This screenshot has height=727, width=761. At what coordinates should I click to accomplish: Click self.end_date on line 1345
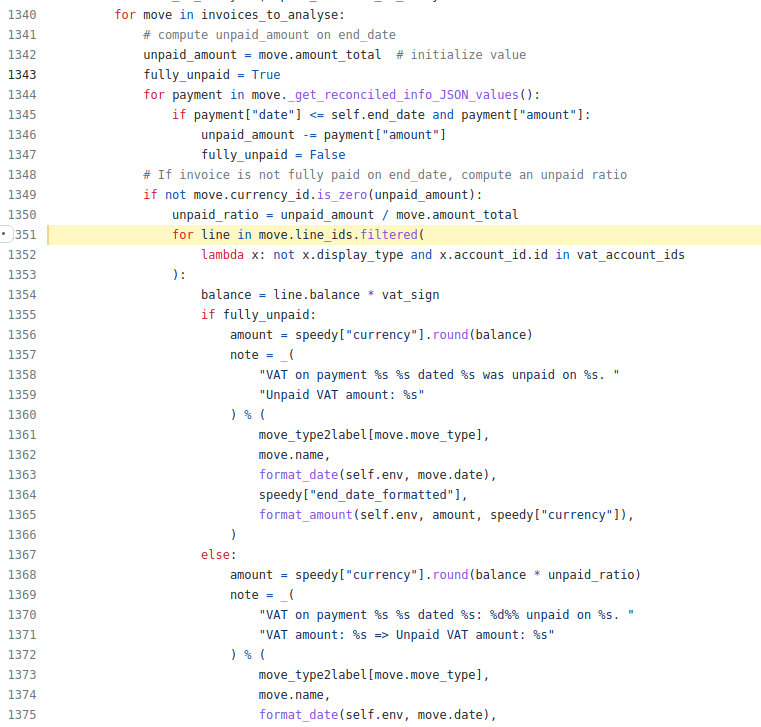[378, 115]
